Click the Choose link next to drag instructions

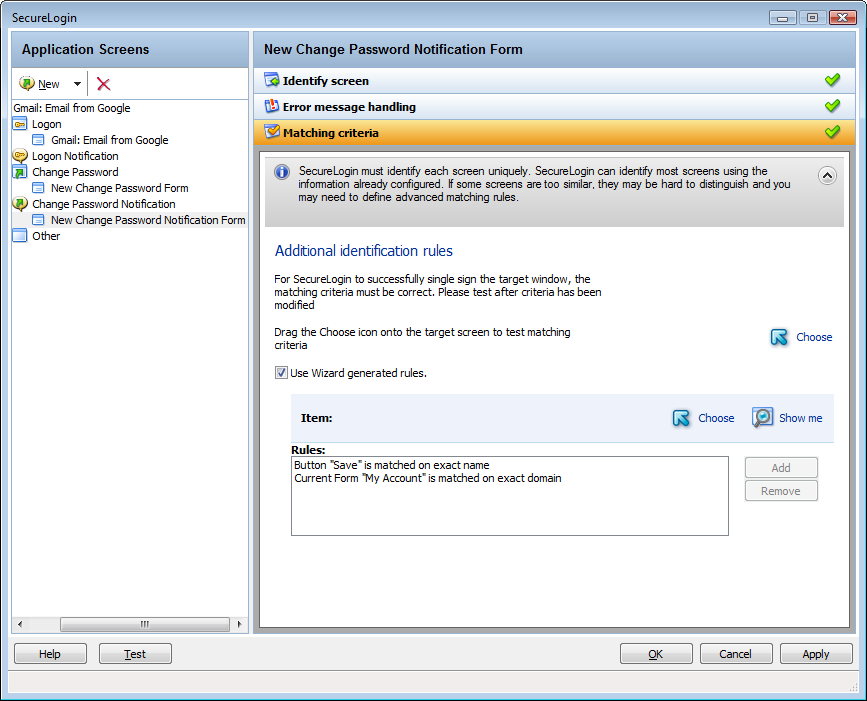(x=814, y=337)
